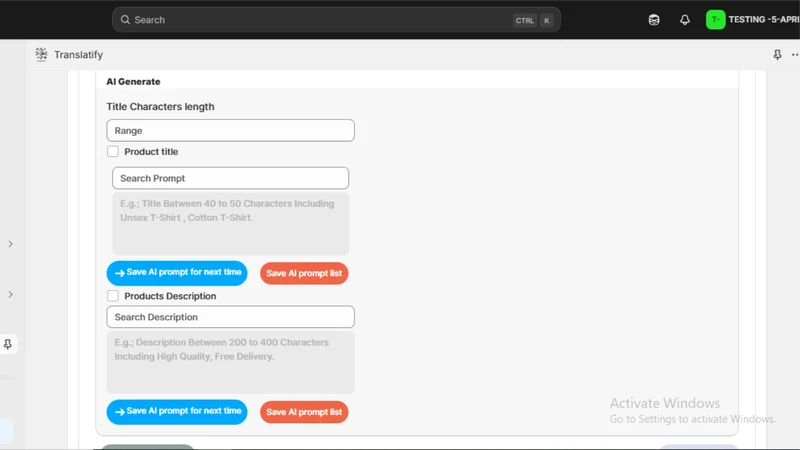The height and width of the screenshot is (450, 800).
Task: Click the Translatify app logo icon
Action: coord(41,54)
